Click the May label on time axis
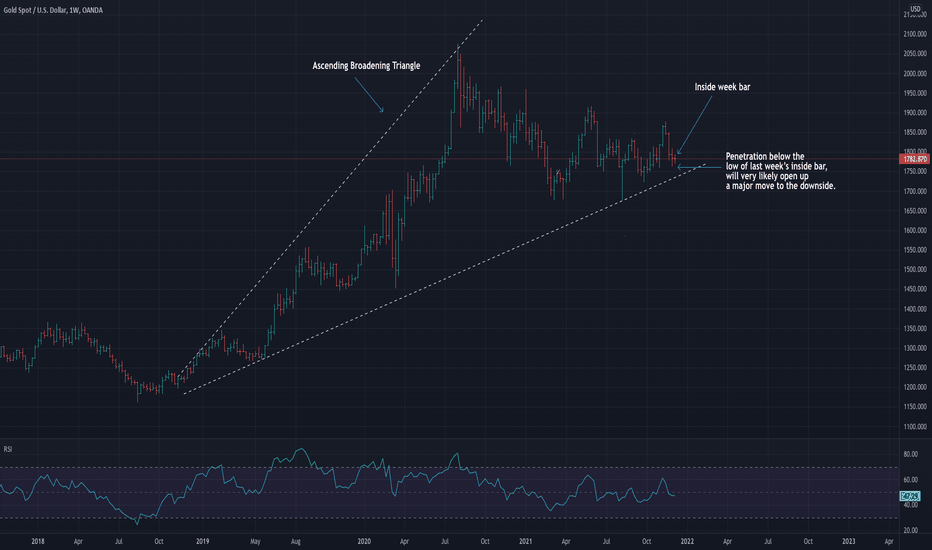 255,542
